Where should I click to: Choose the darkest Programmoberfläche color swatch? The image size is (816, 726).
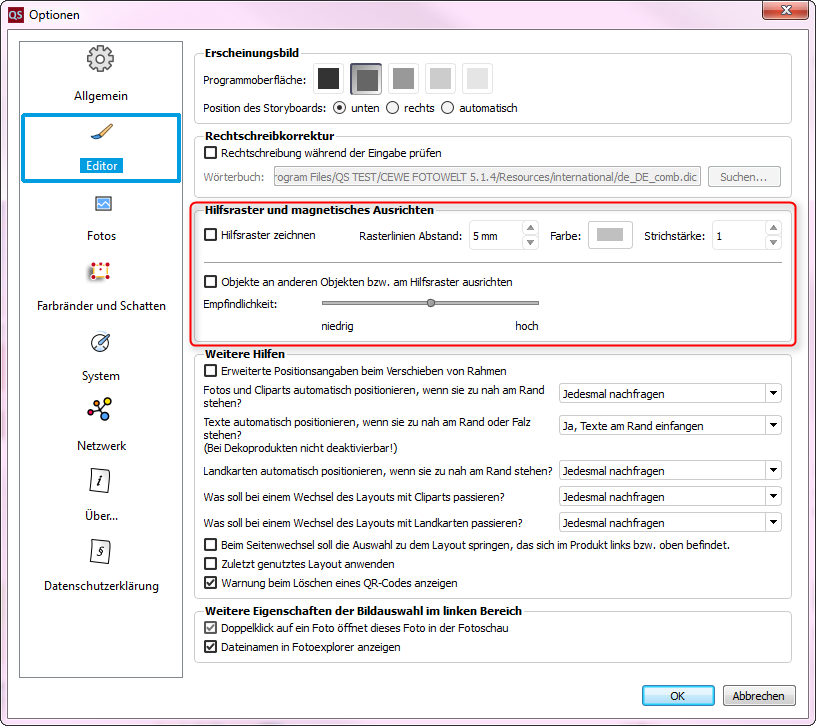pyautogui.click(x=328, y=79)
